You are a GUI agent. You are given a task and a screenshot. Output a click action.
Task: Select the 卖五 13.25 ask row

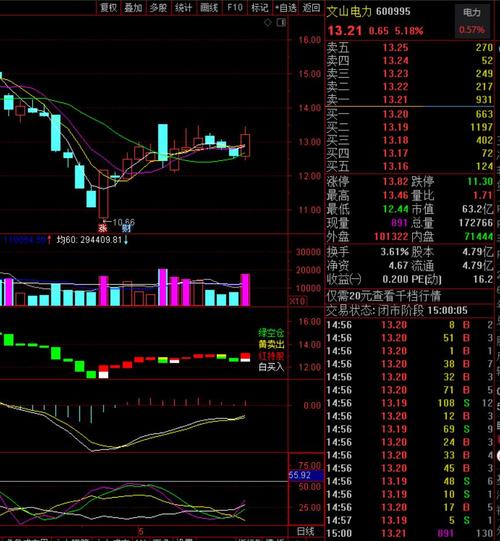(410, 48)
